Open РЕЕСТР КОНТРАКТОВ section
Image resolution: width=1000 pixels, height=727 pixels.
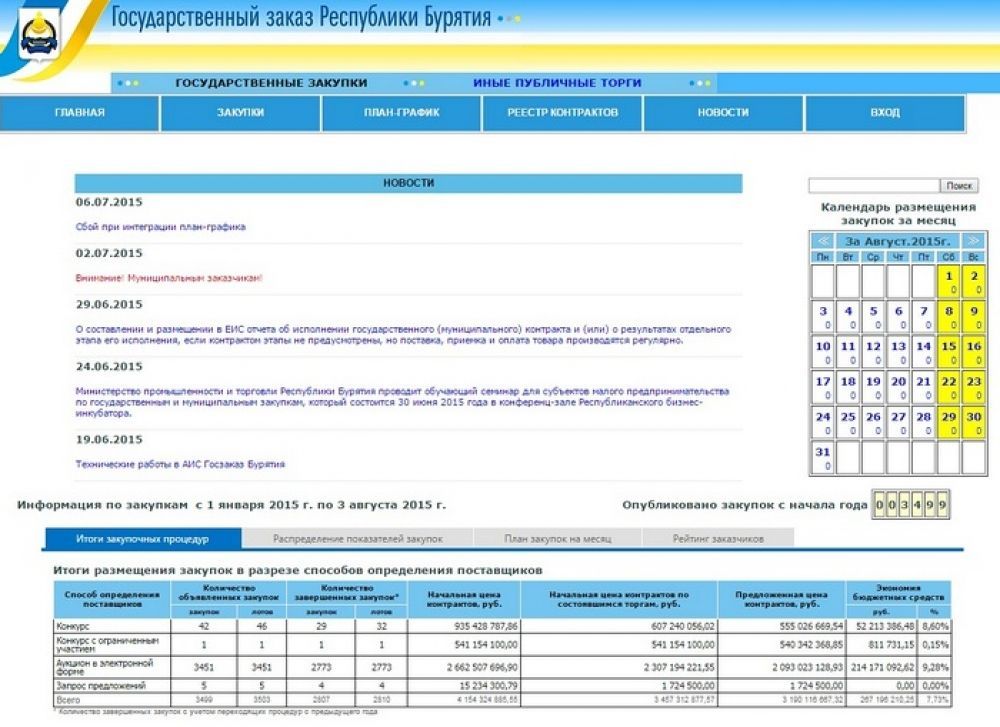(x=562, y=112)
